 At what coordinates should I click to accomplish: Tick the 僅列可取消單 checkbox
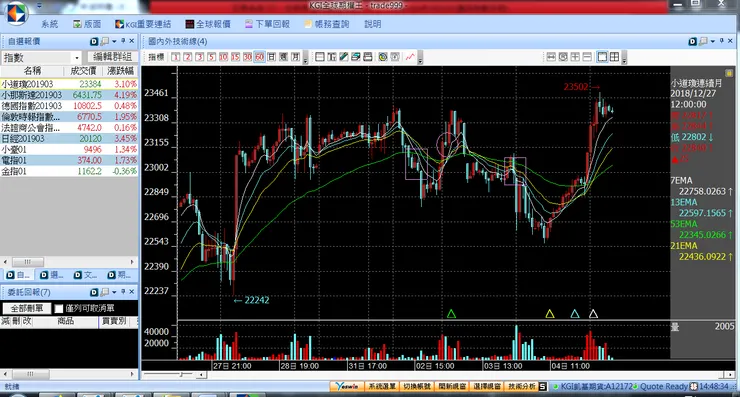click(59, 309)
